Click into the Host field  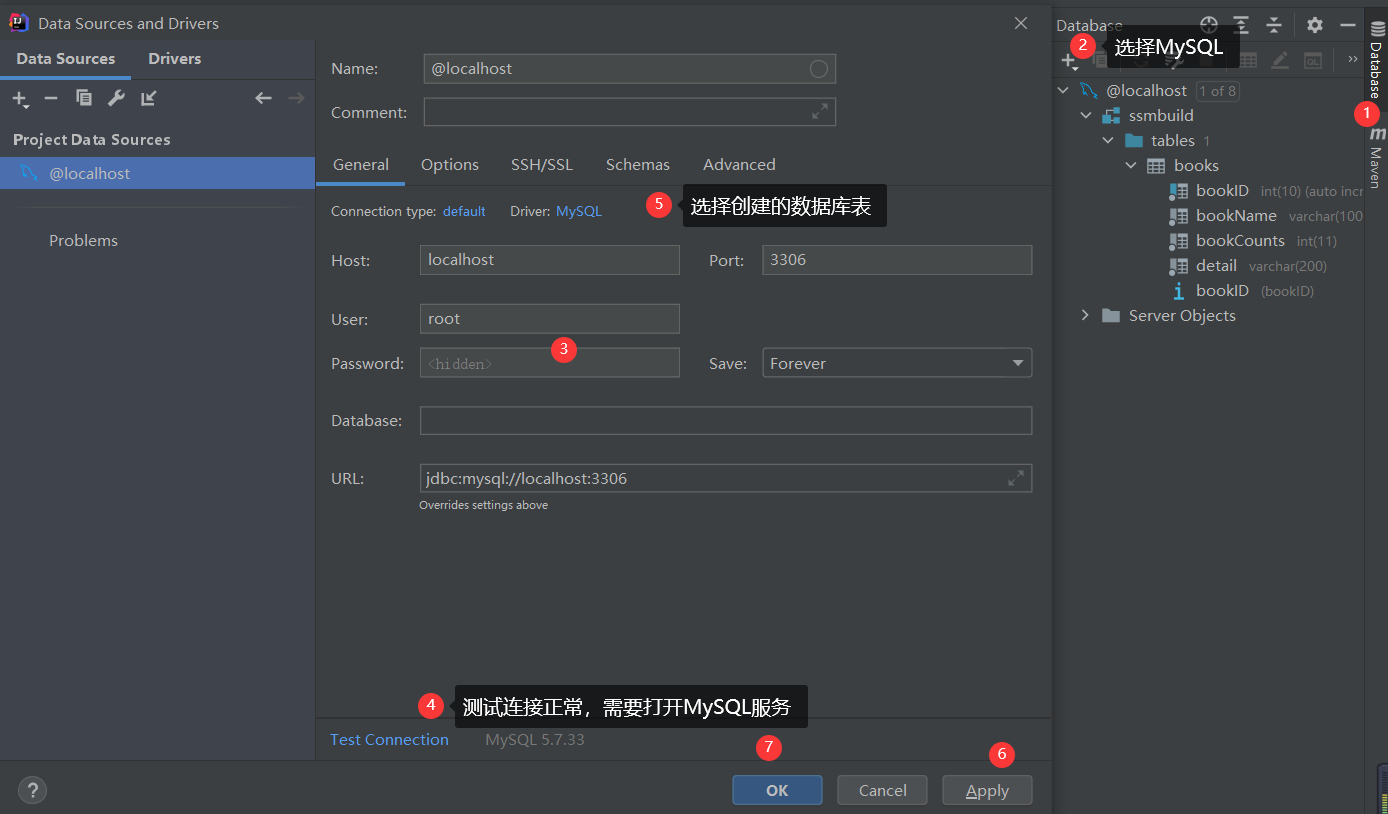click(x=550, y=260)
